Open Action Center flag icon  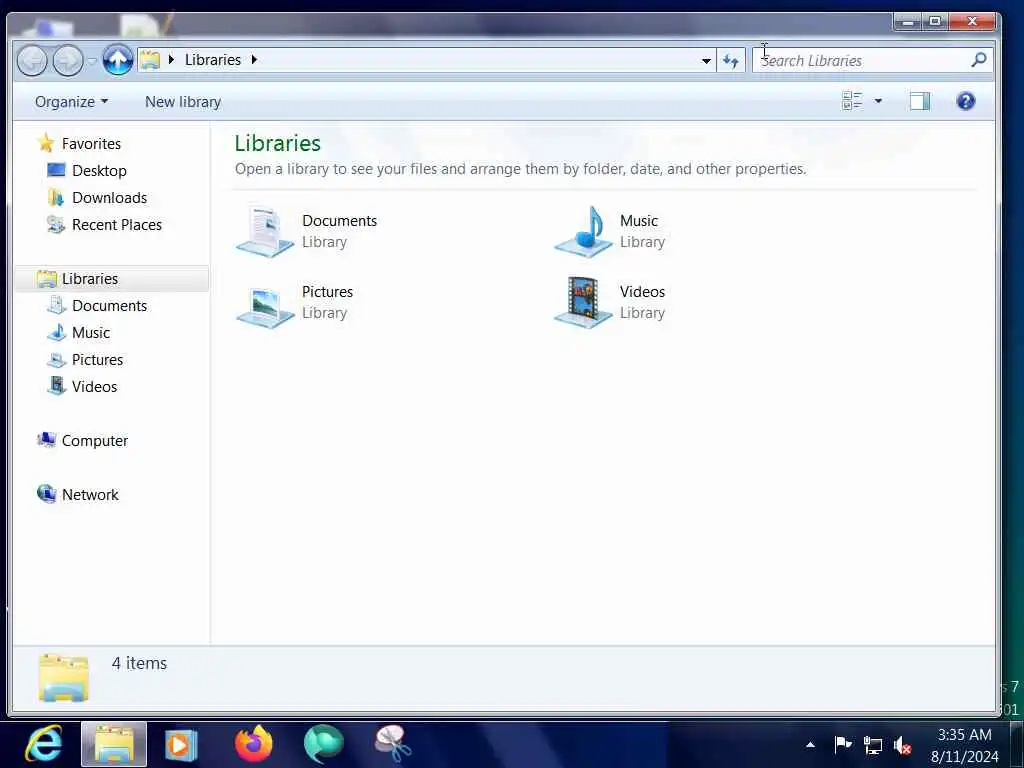842,744
